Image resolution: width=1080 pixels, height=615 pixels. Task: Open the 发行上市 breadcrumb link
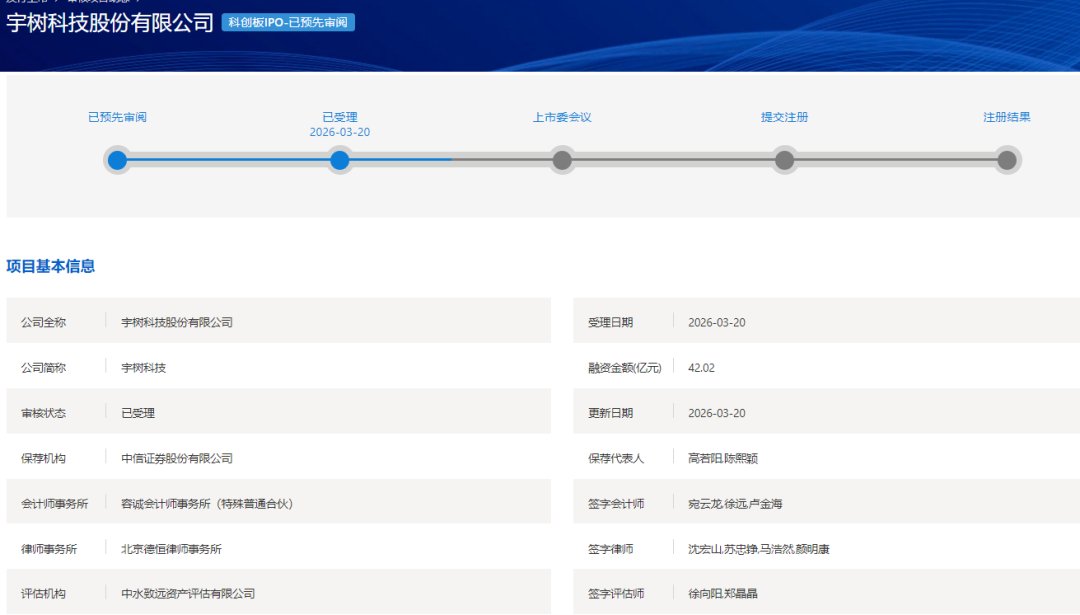(30, 3)
